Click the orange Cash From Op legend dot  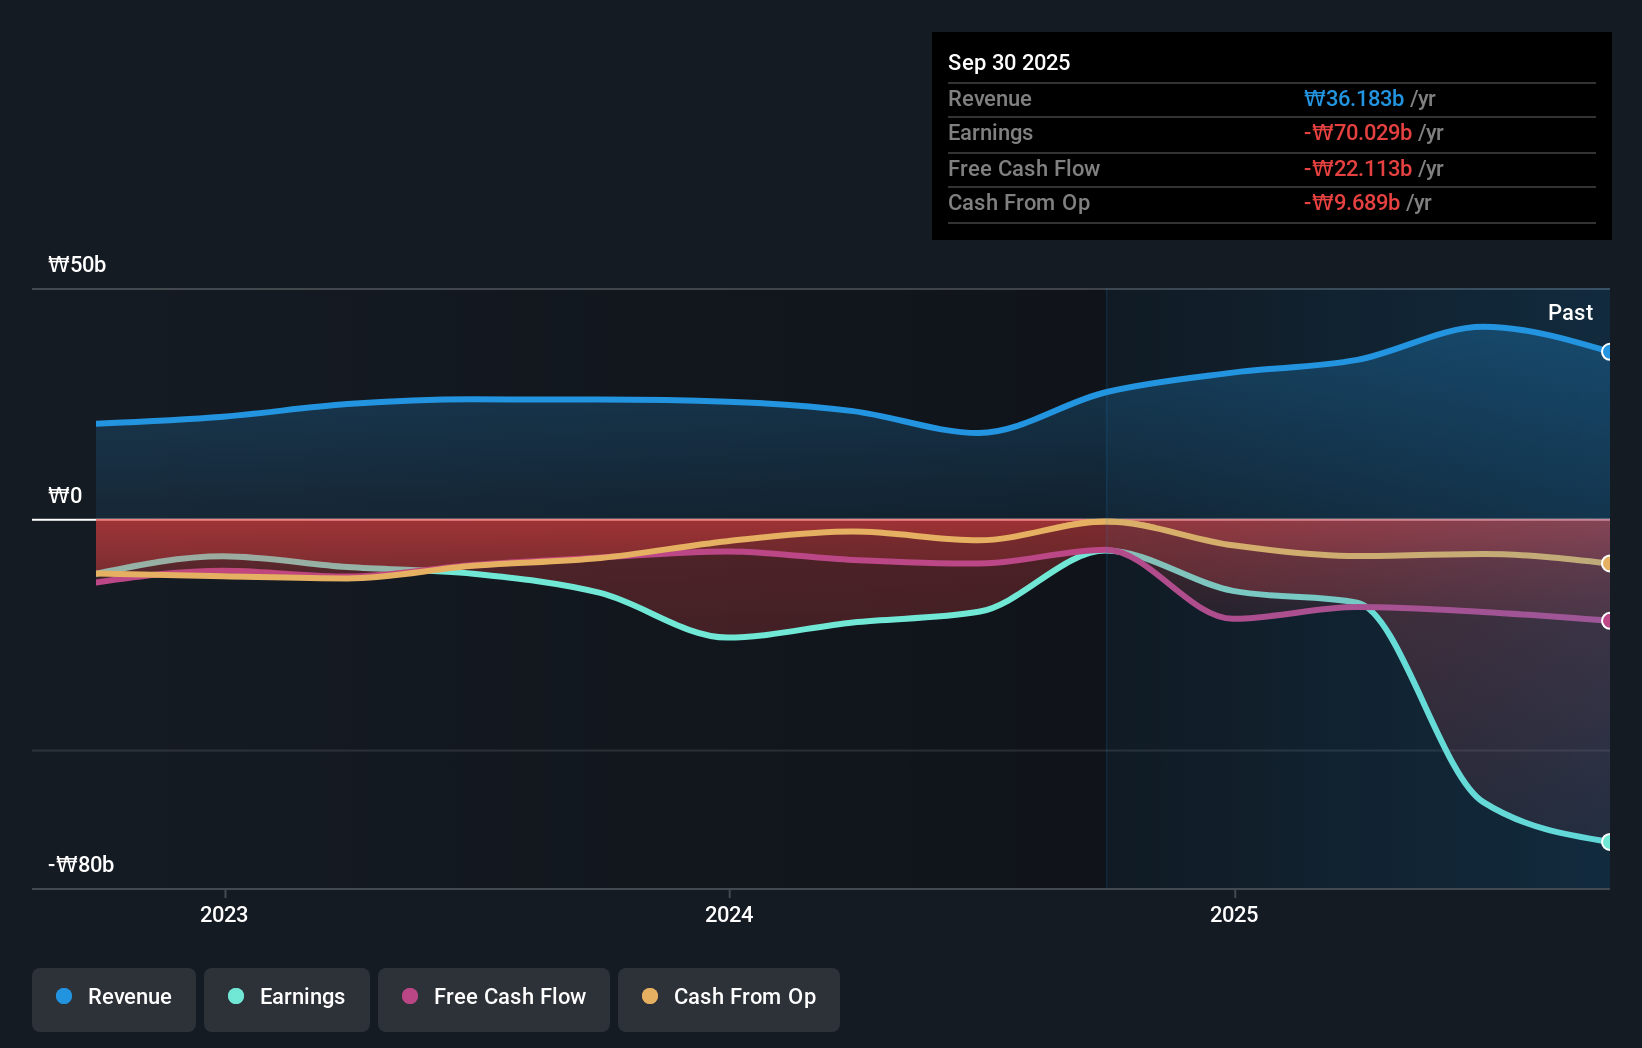click(x=650, y=996)
